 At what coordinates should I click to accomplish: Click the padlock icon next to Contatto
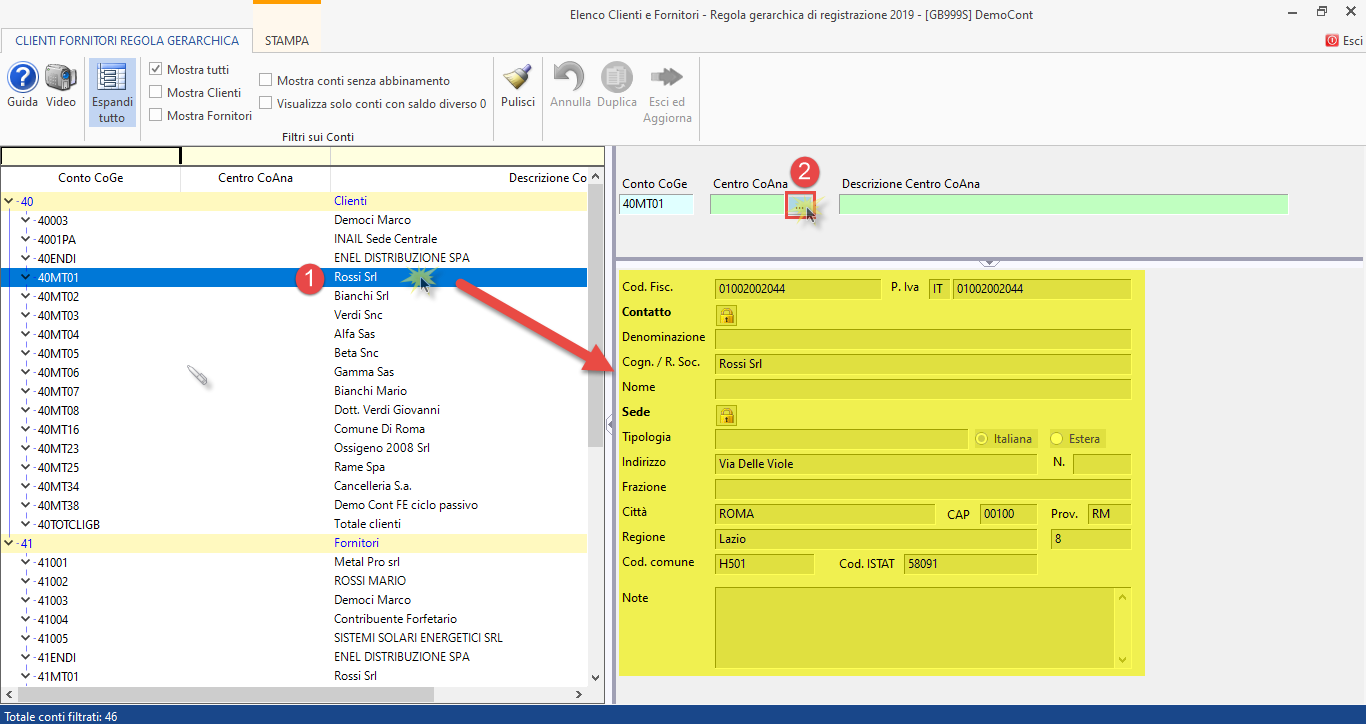click(726, 315)
